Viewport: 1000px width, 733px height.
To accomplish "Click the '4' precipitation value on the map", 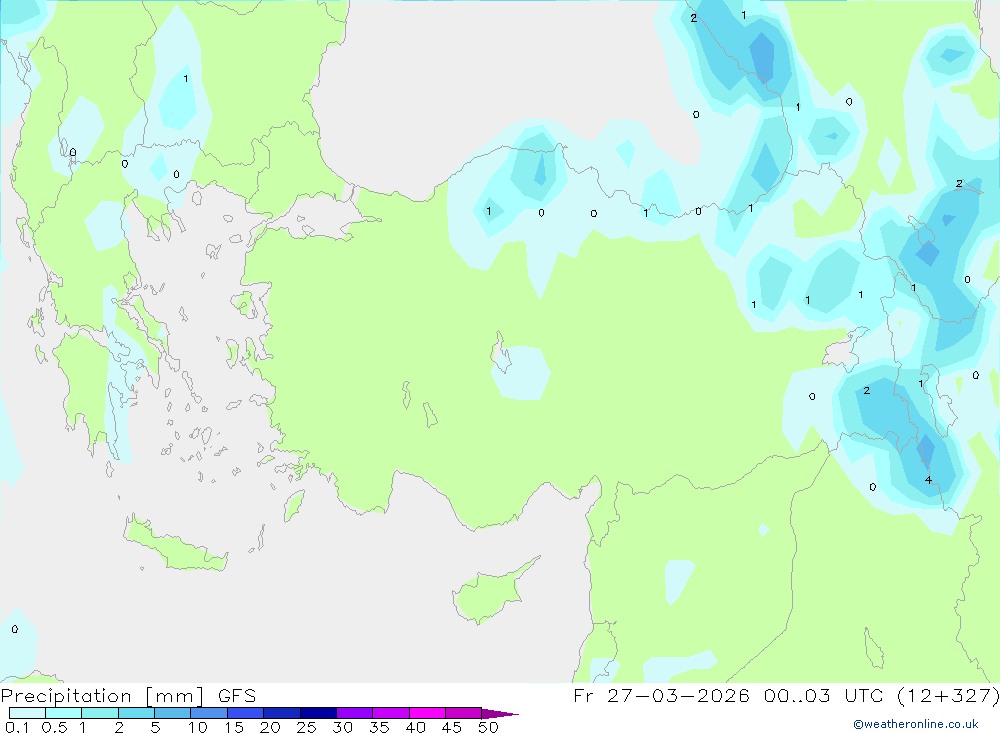I will click(928, 480).
